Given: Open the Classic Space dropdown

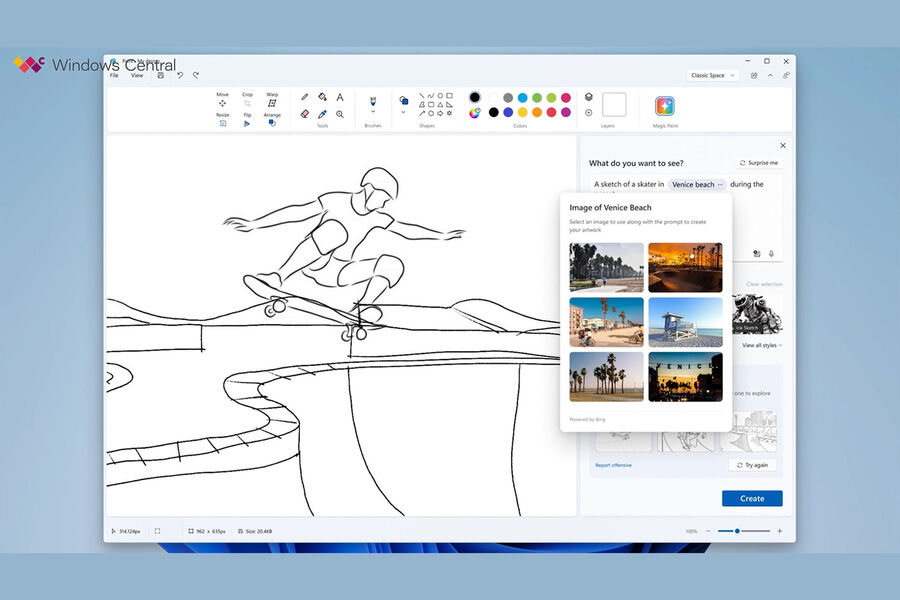Looking at the screenshot, I should coord(713,75).
